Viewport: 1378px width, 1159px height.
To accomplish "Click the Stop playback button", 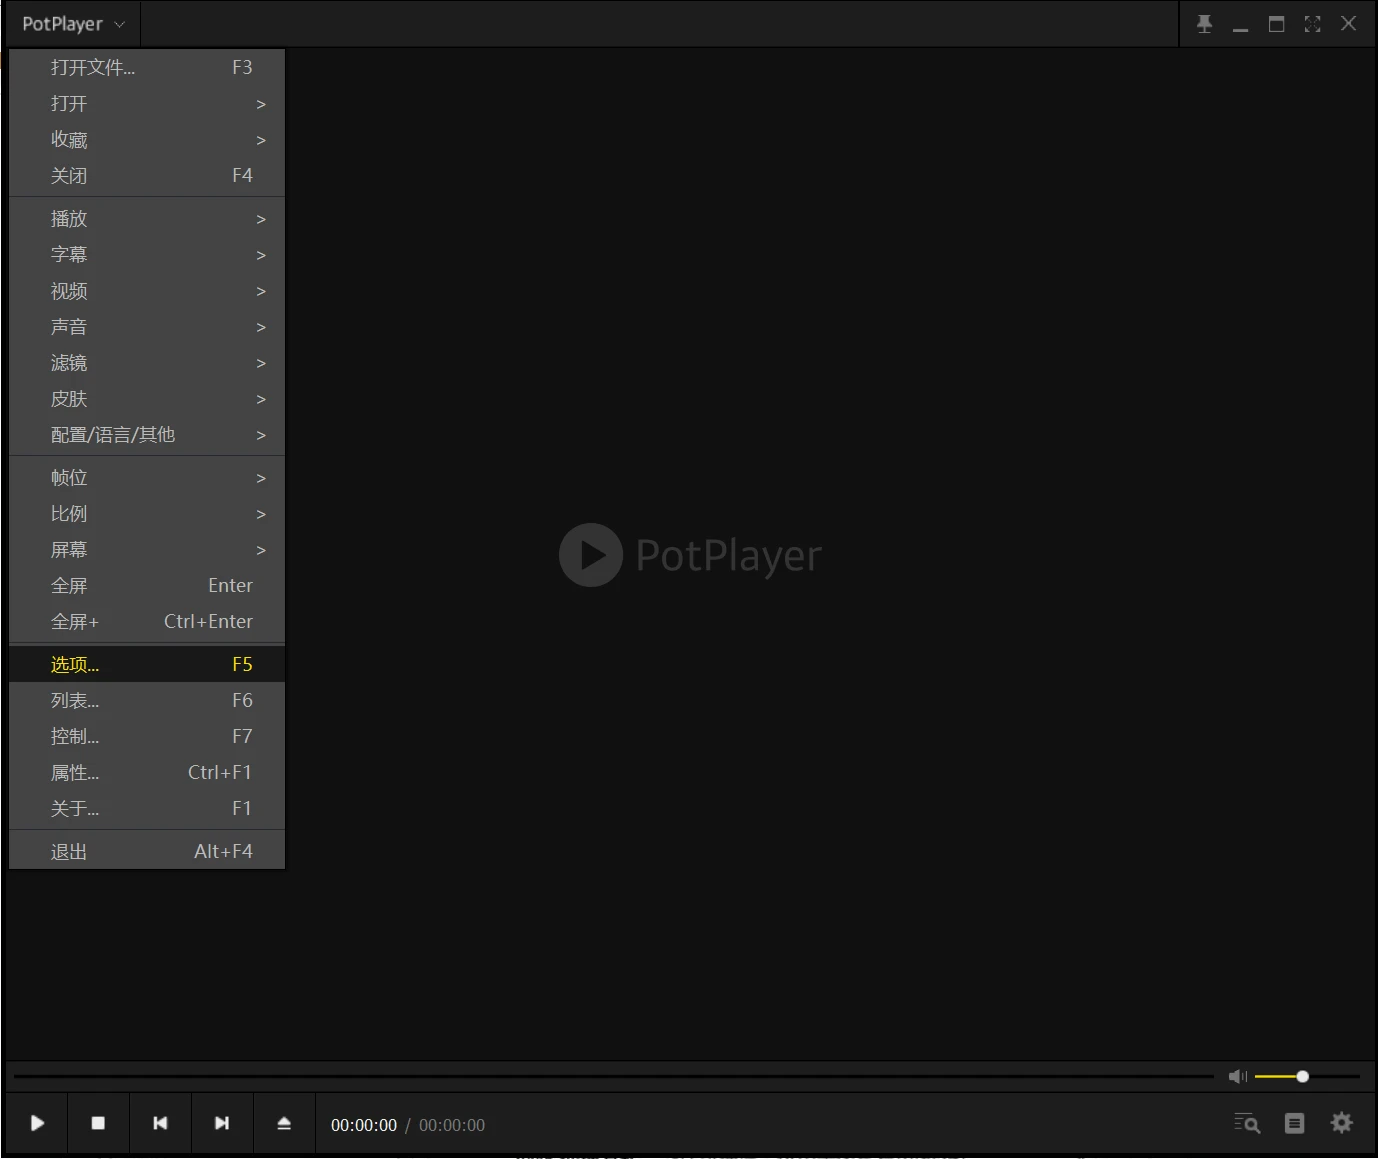I will click(x=98, y=1123).
